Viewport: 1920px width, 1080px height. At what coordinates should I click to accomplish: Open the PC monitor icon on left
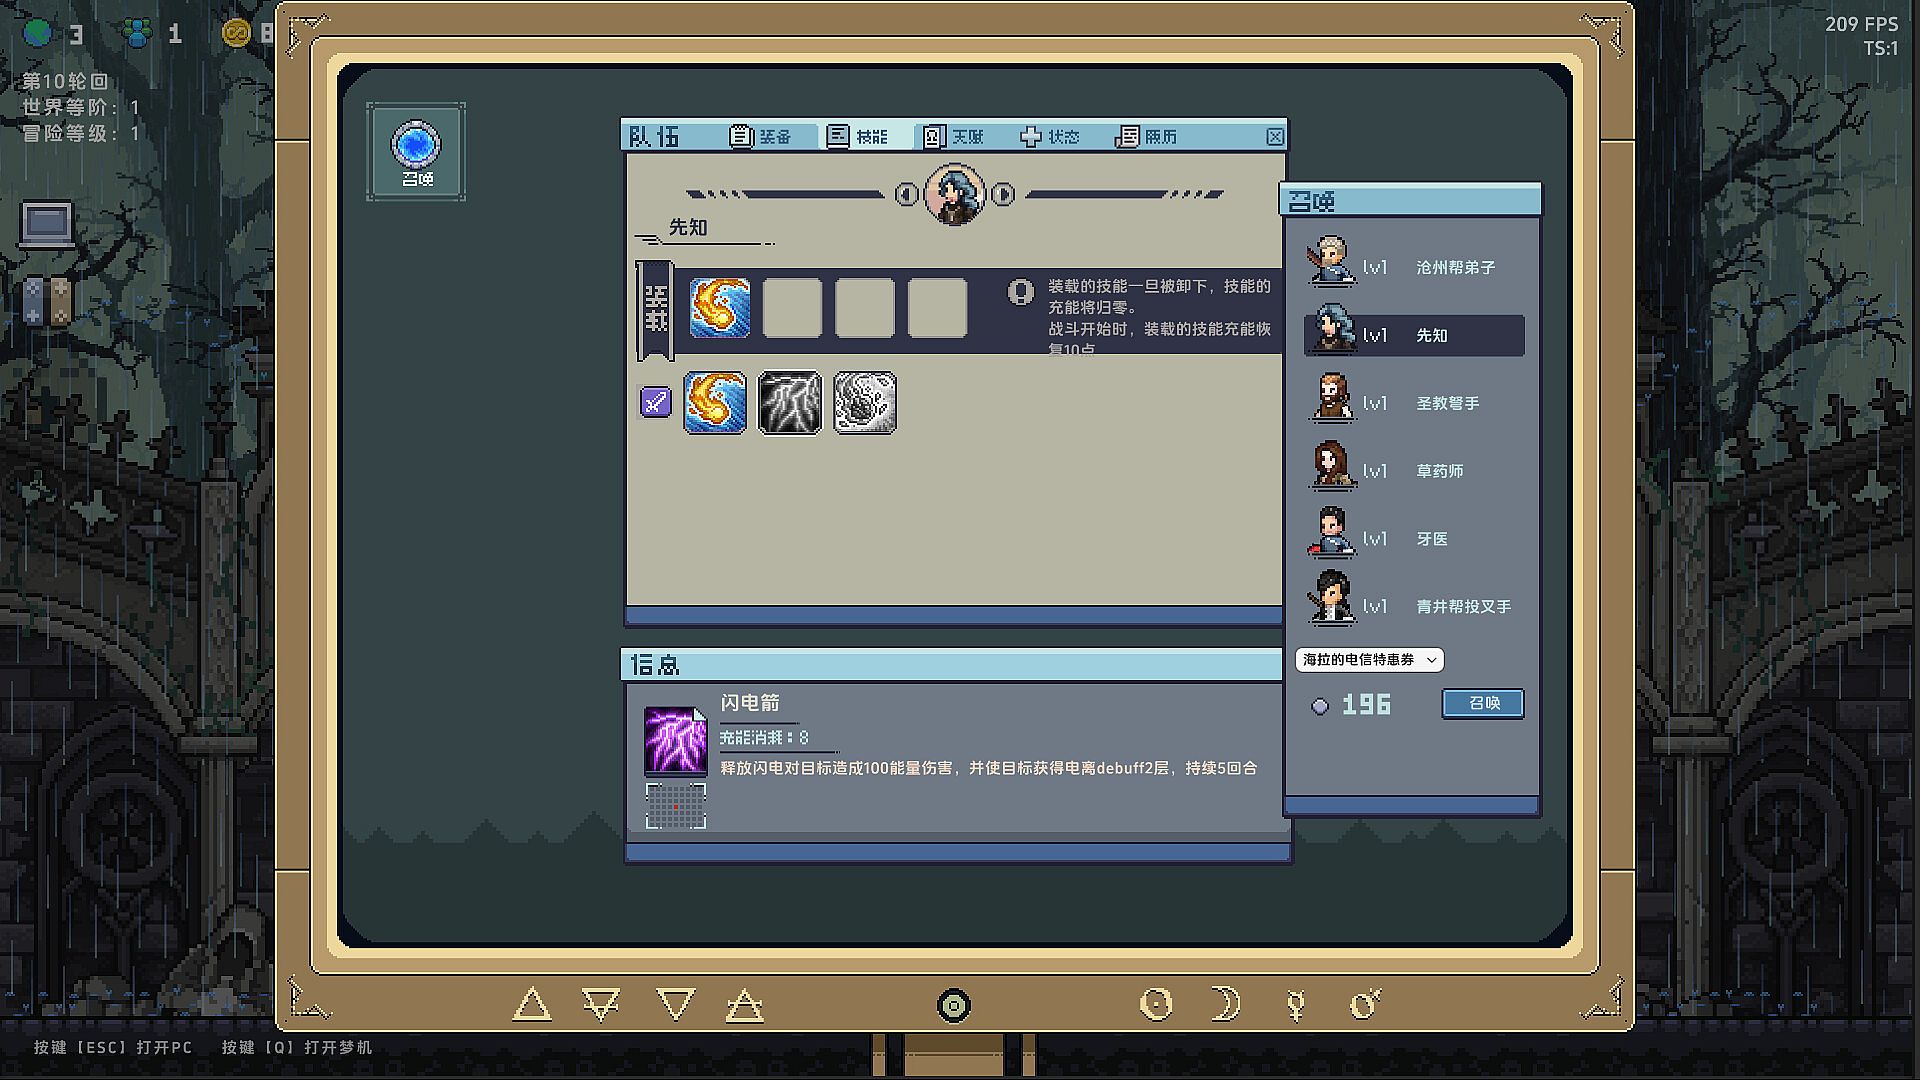46,224
